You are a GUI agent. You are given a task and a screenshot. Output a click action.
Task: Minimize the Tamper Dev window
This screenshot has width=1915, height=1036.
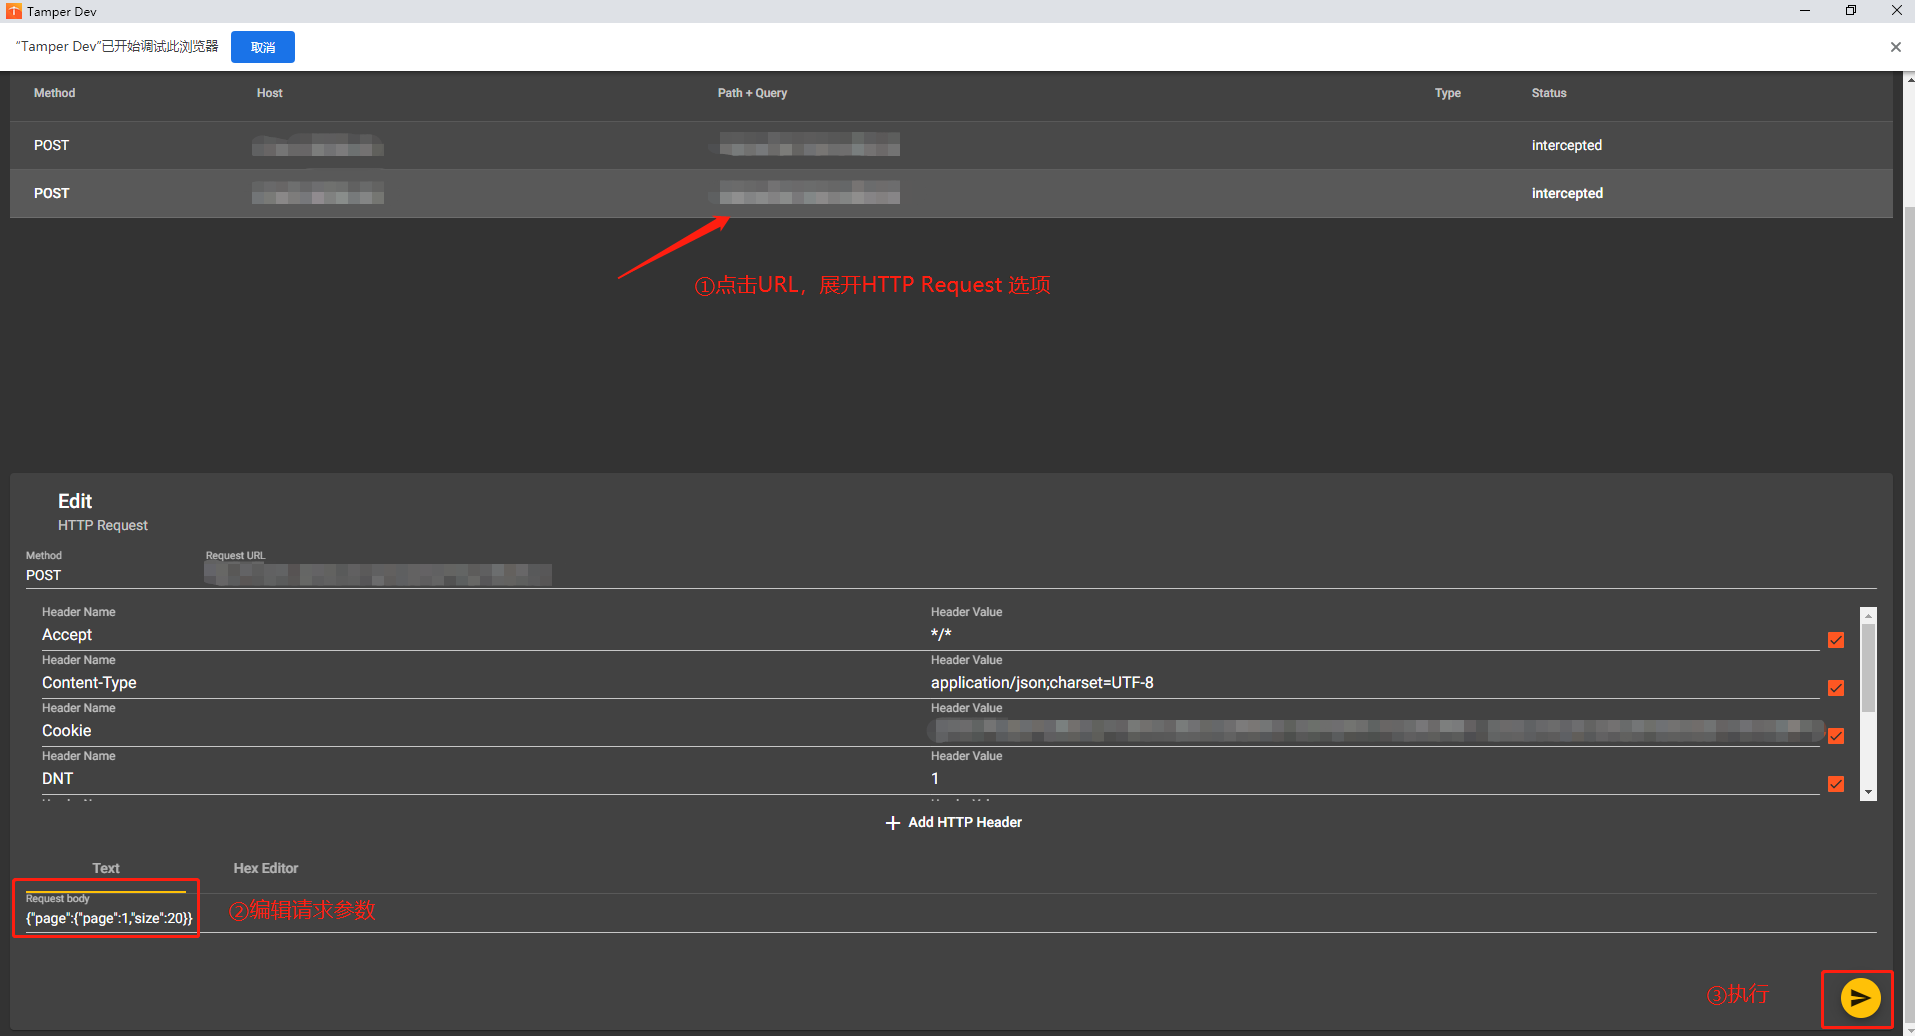pos(1805,11)
